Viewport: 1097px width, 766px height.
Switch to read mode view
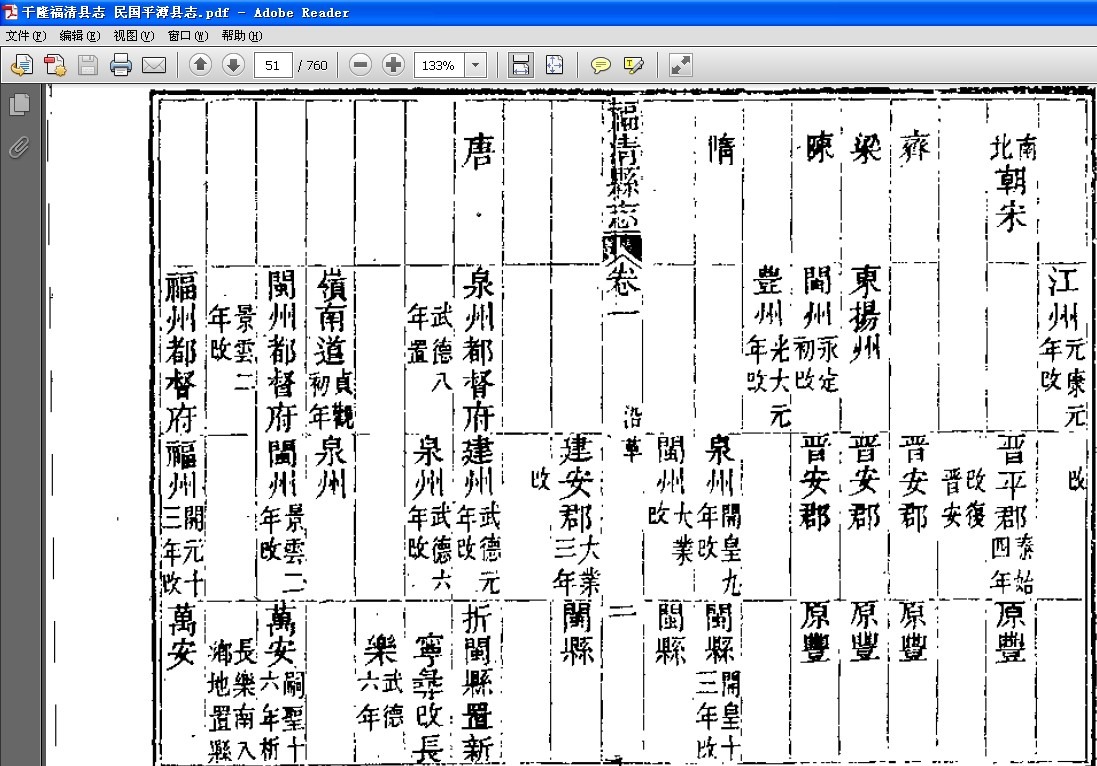click(x=680, y=65)
